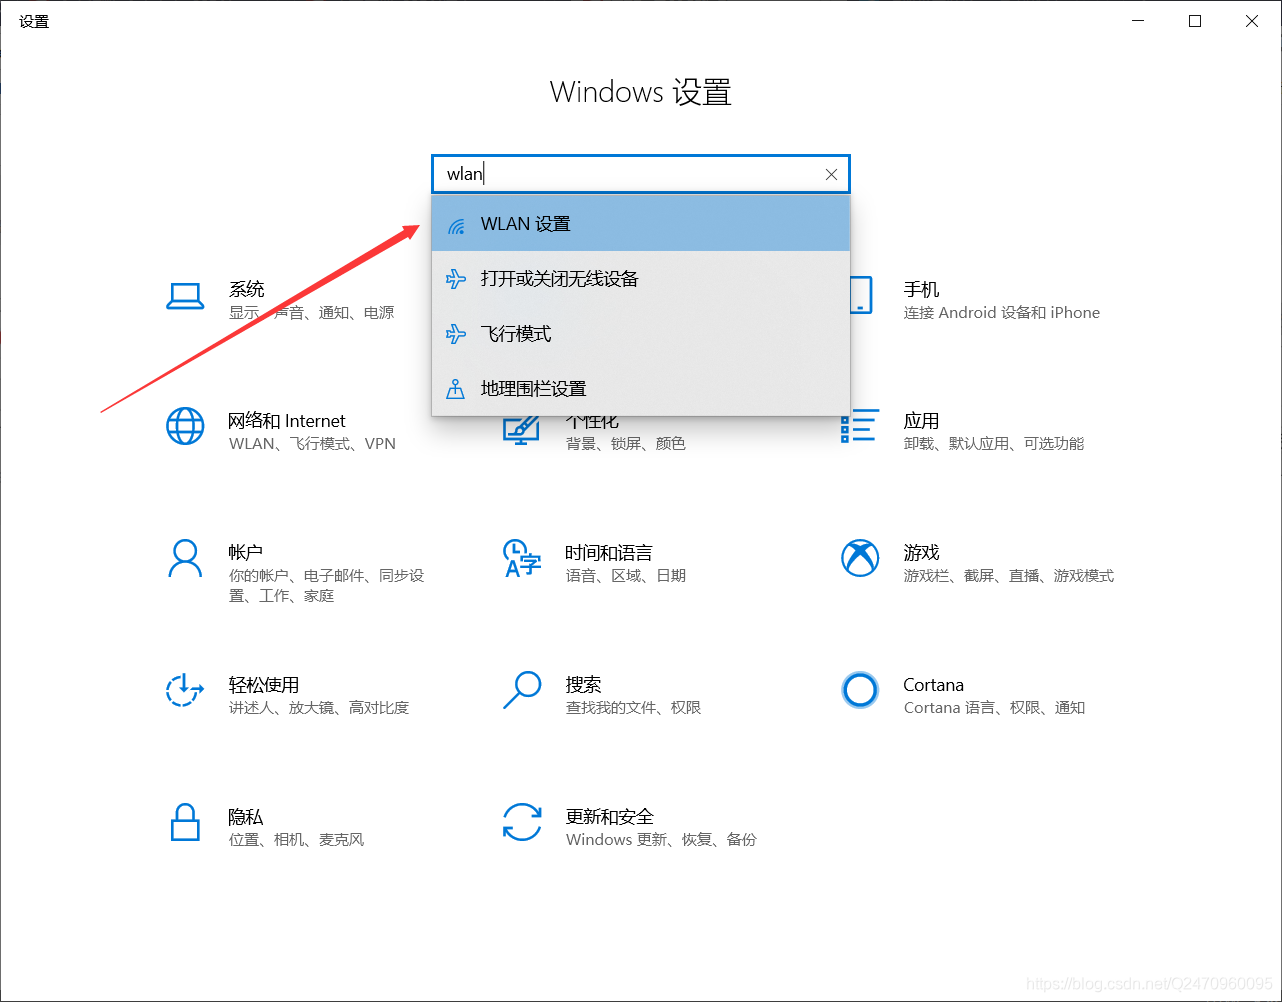Click the text Windows 更新、恢复、备份
This screenshot has width=1282, height=1002.
pyautogui.click(x=662, y=840)
